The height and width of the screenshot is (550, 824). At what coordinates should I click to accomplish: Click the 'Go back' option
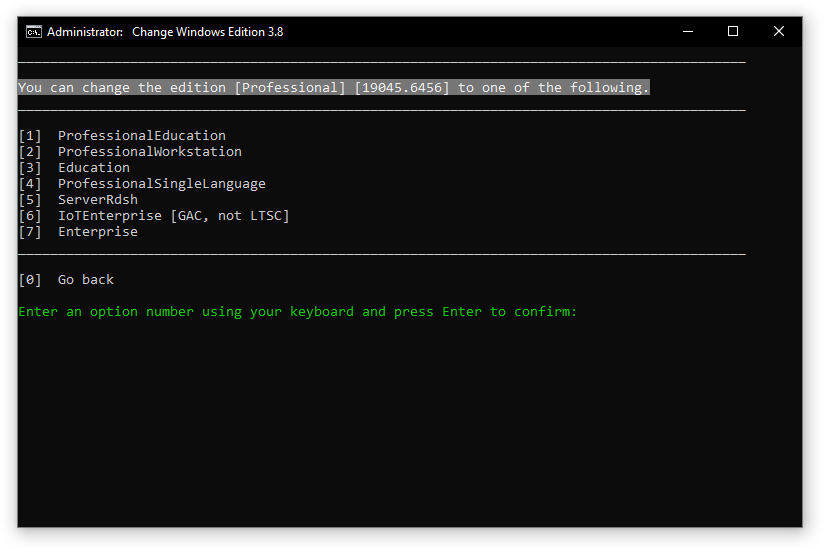85,280
